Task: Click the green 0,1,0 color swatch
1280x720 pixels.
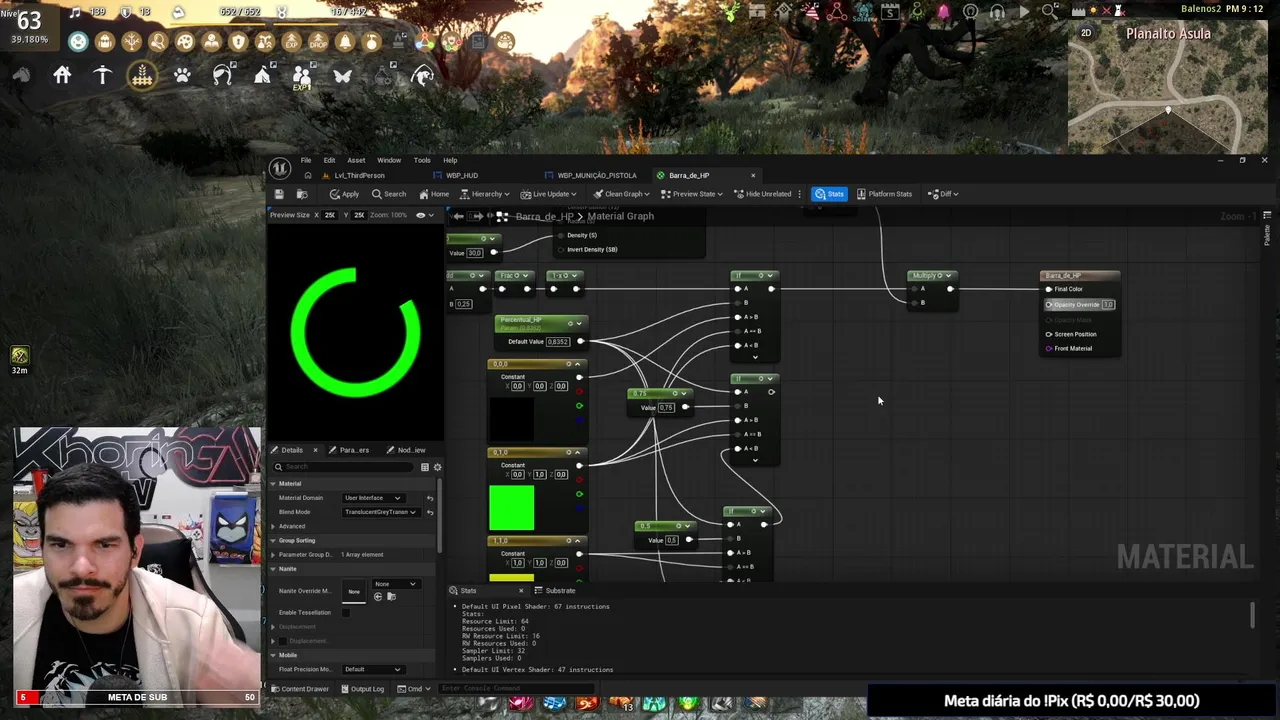Action: [x=511, y=507]
